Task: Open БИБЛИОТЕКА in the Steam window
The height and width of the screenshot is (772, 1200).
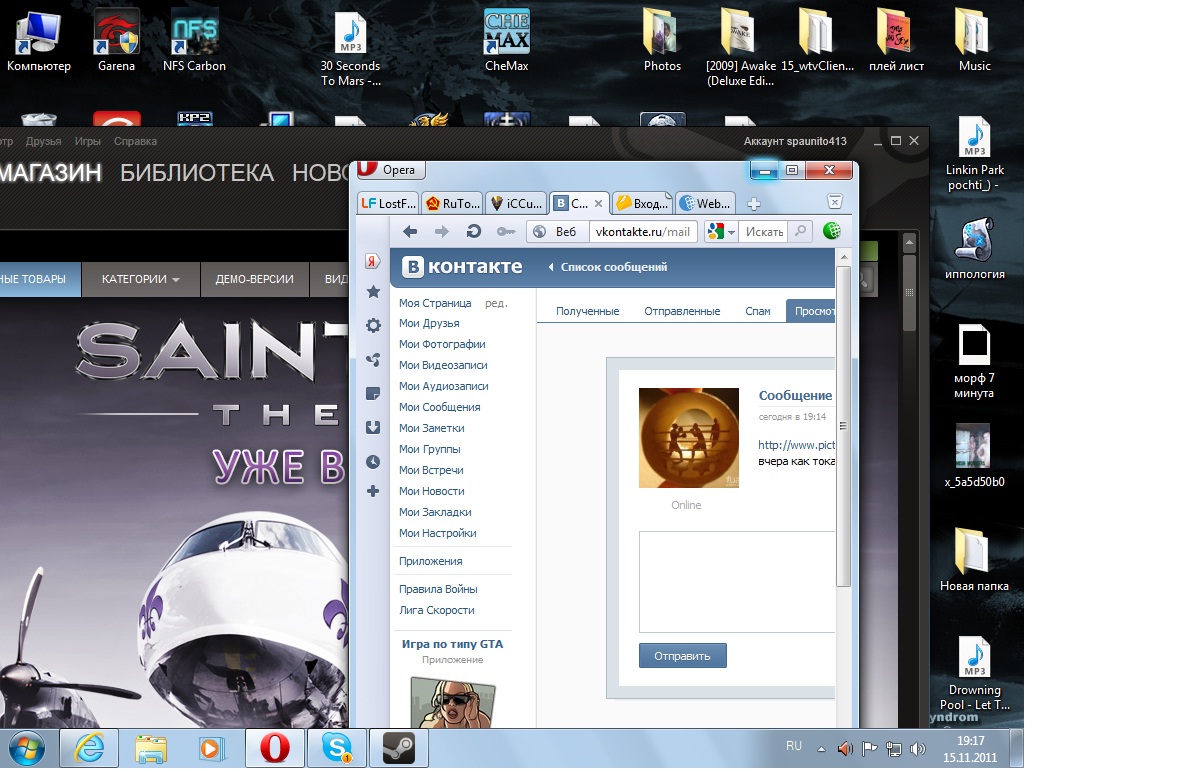Action: (x=197, y=173)
